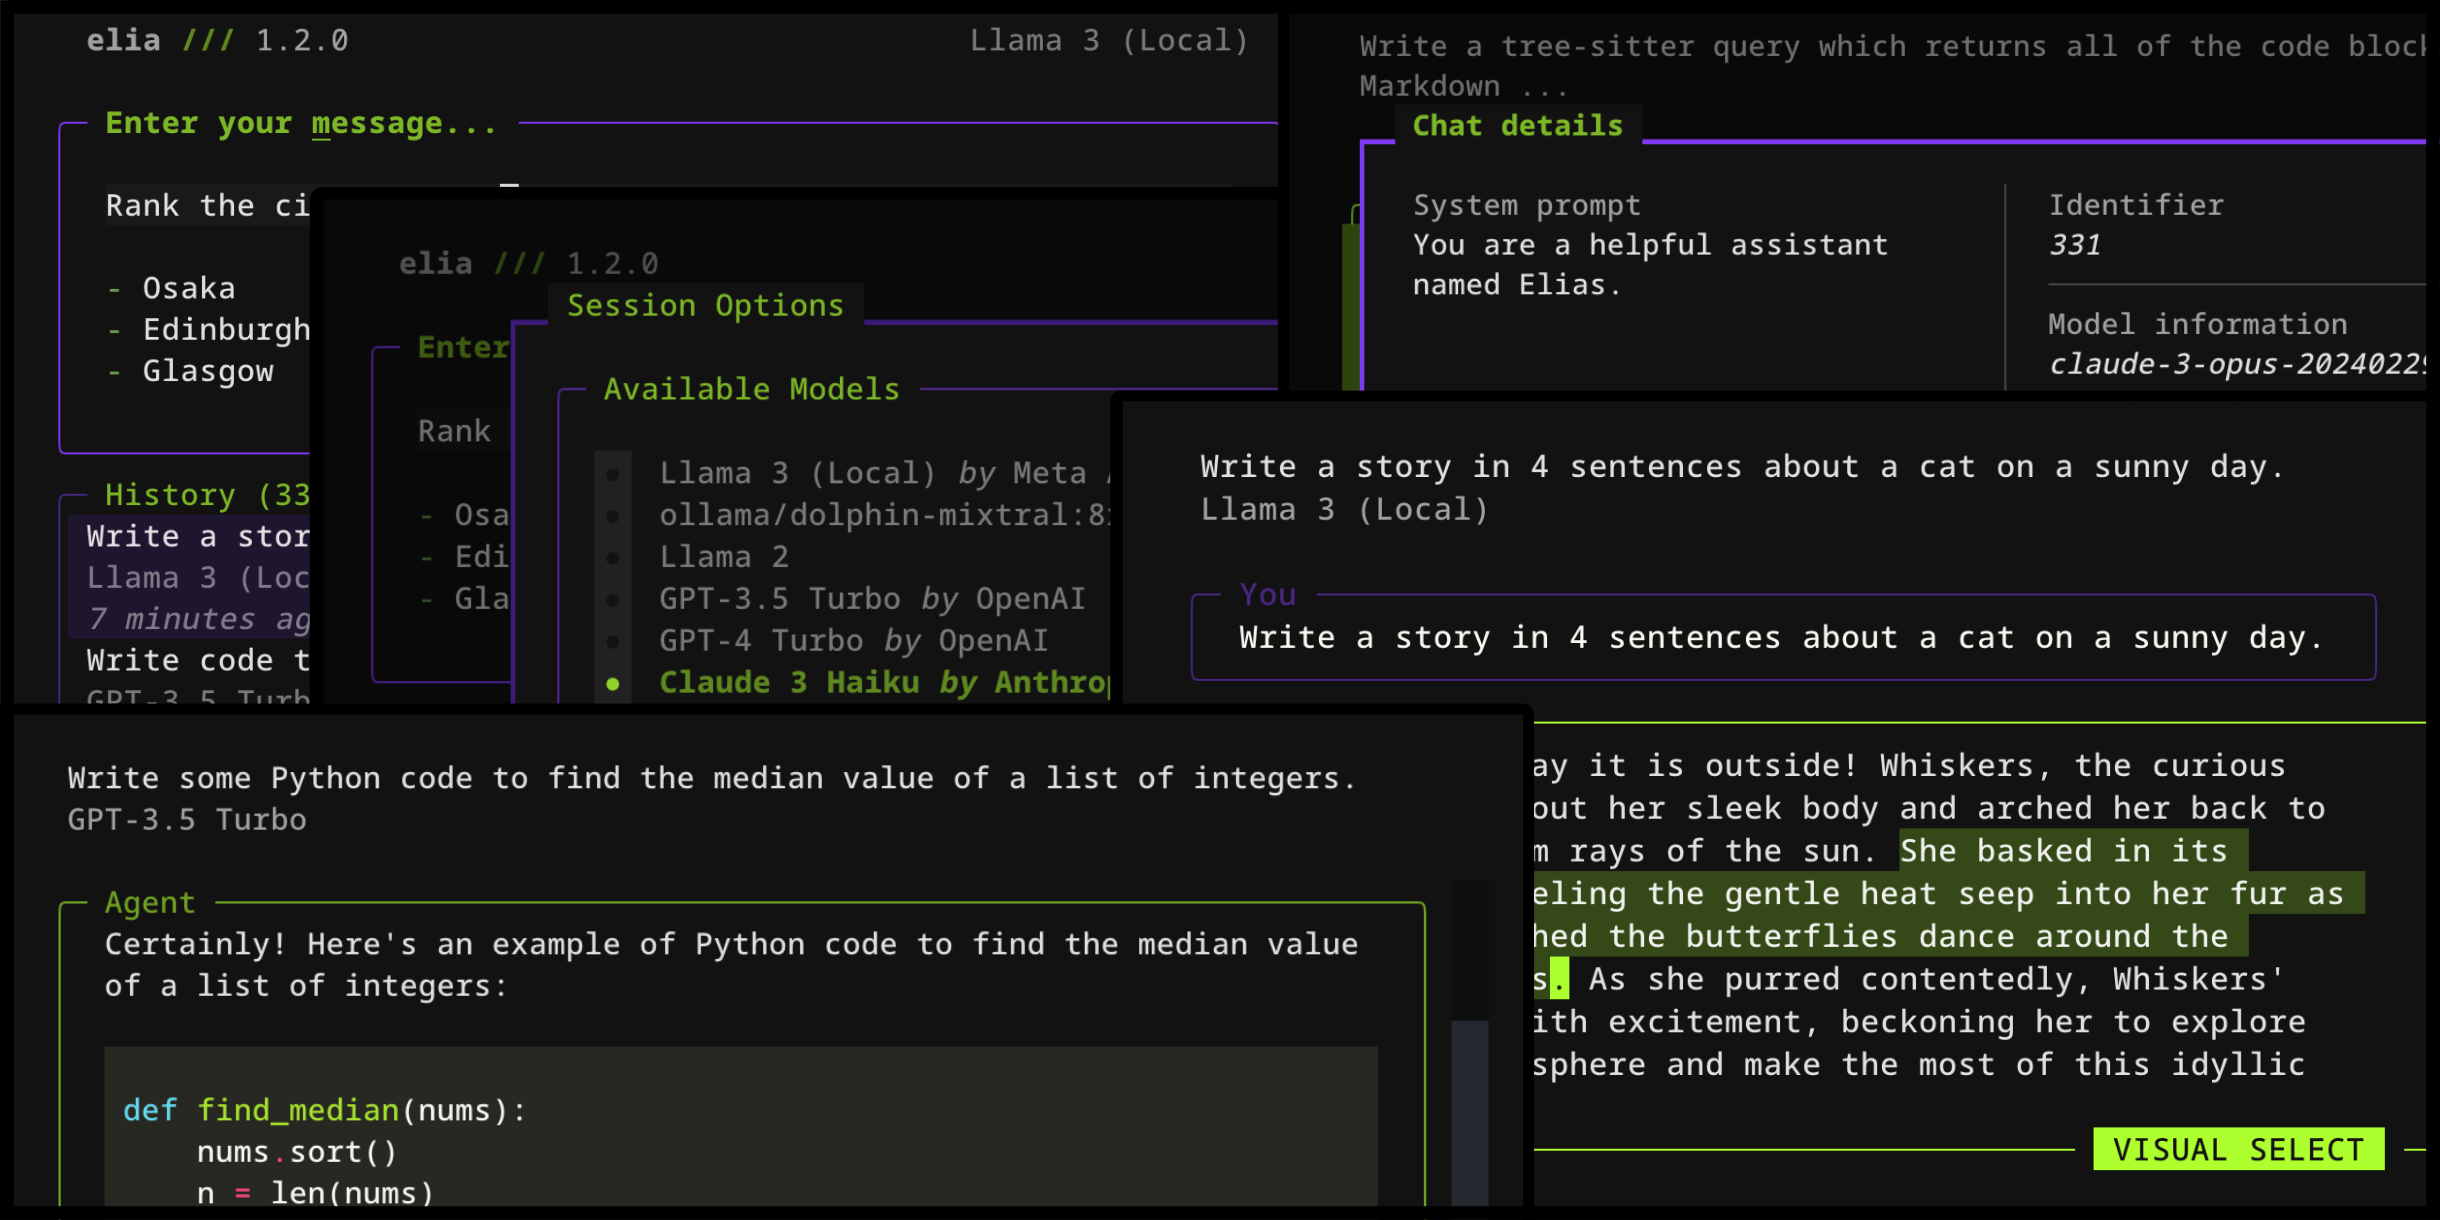Focus the 'Enter your message...' input field
This screenshot has width=2440, height=1220.
coord(300,122)
